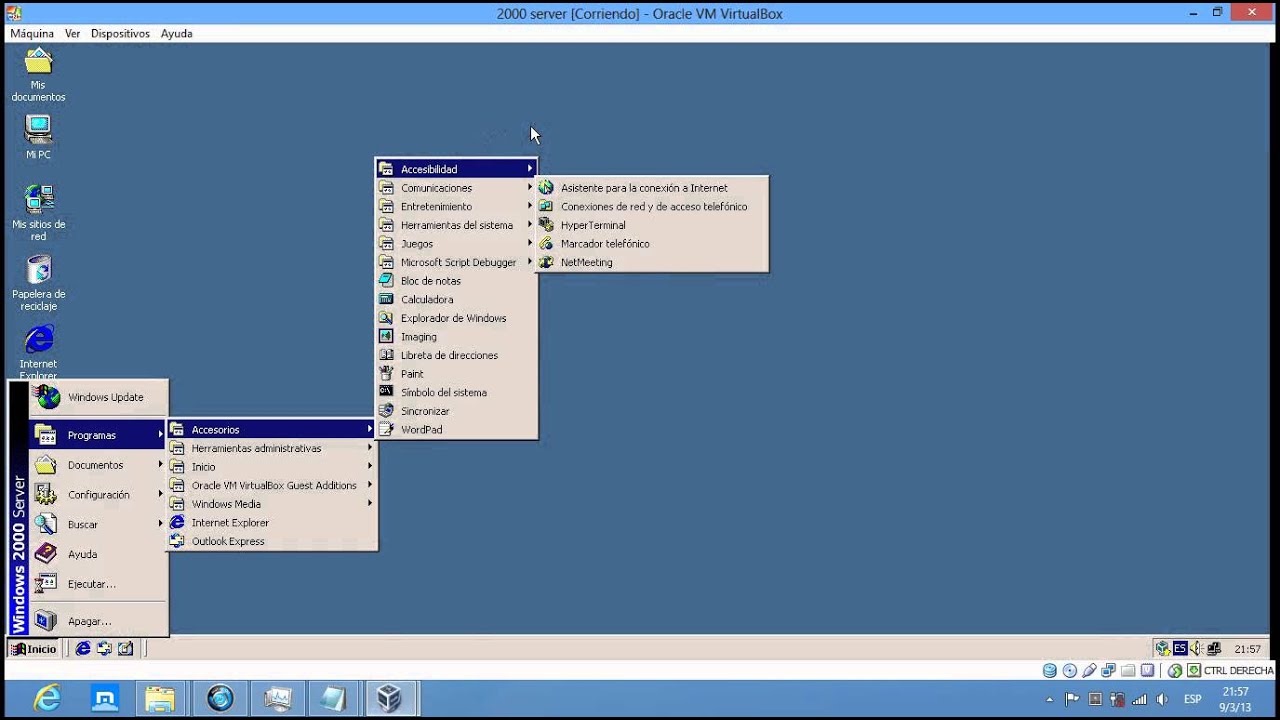Image resolution: width=1280 pixels, height=720 pixels.
Task: Open Buscar in Start menu
Action: pyautogui.click(x=98, y=524)
